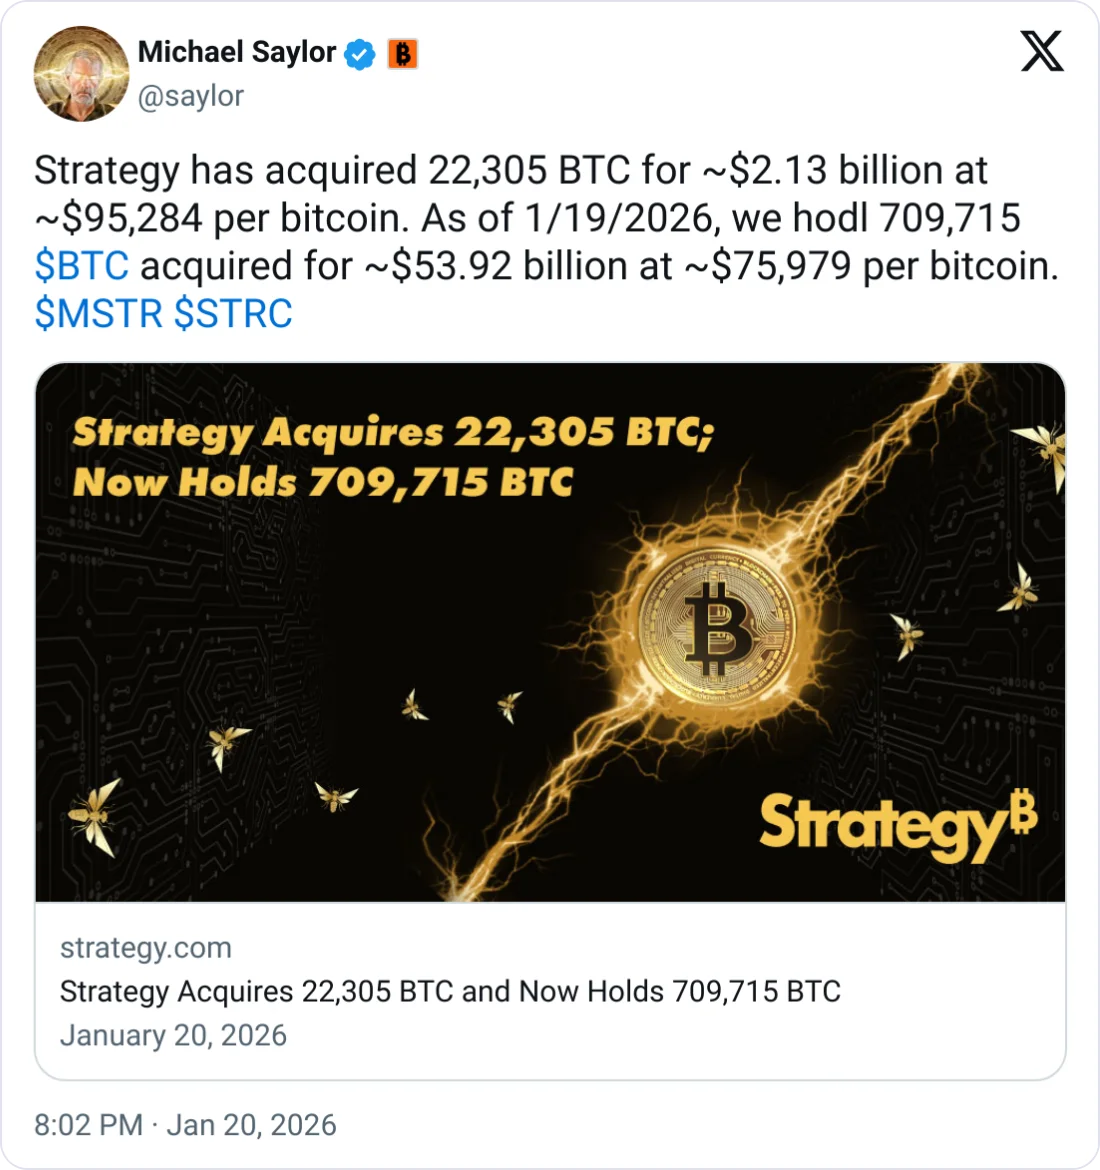
Task: Click Michael Saylor's profile avatar
Action: point(81,74)
